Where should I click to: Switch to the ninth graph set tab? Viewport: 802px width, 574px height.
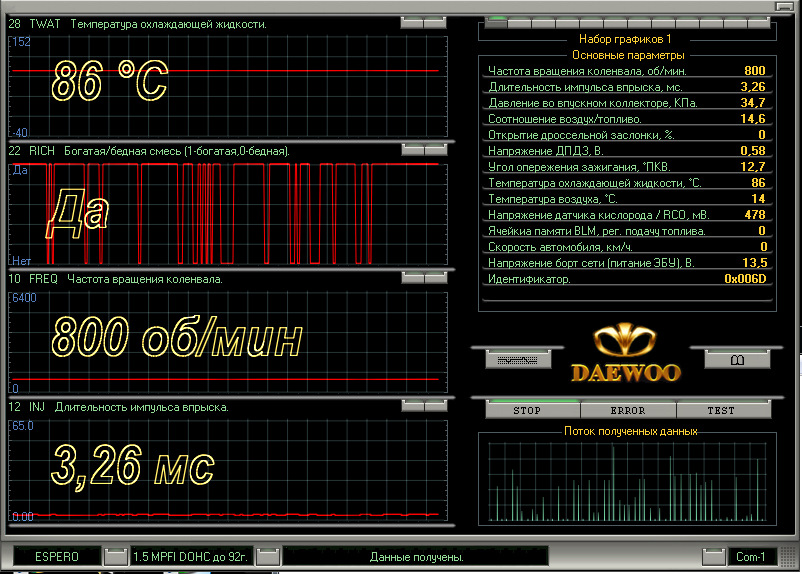687,23
